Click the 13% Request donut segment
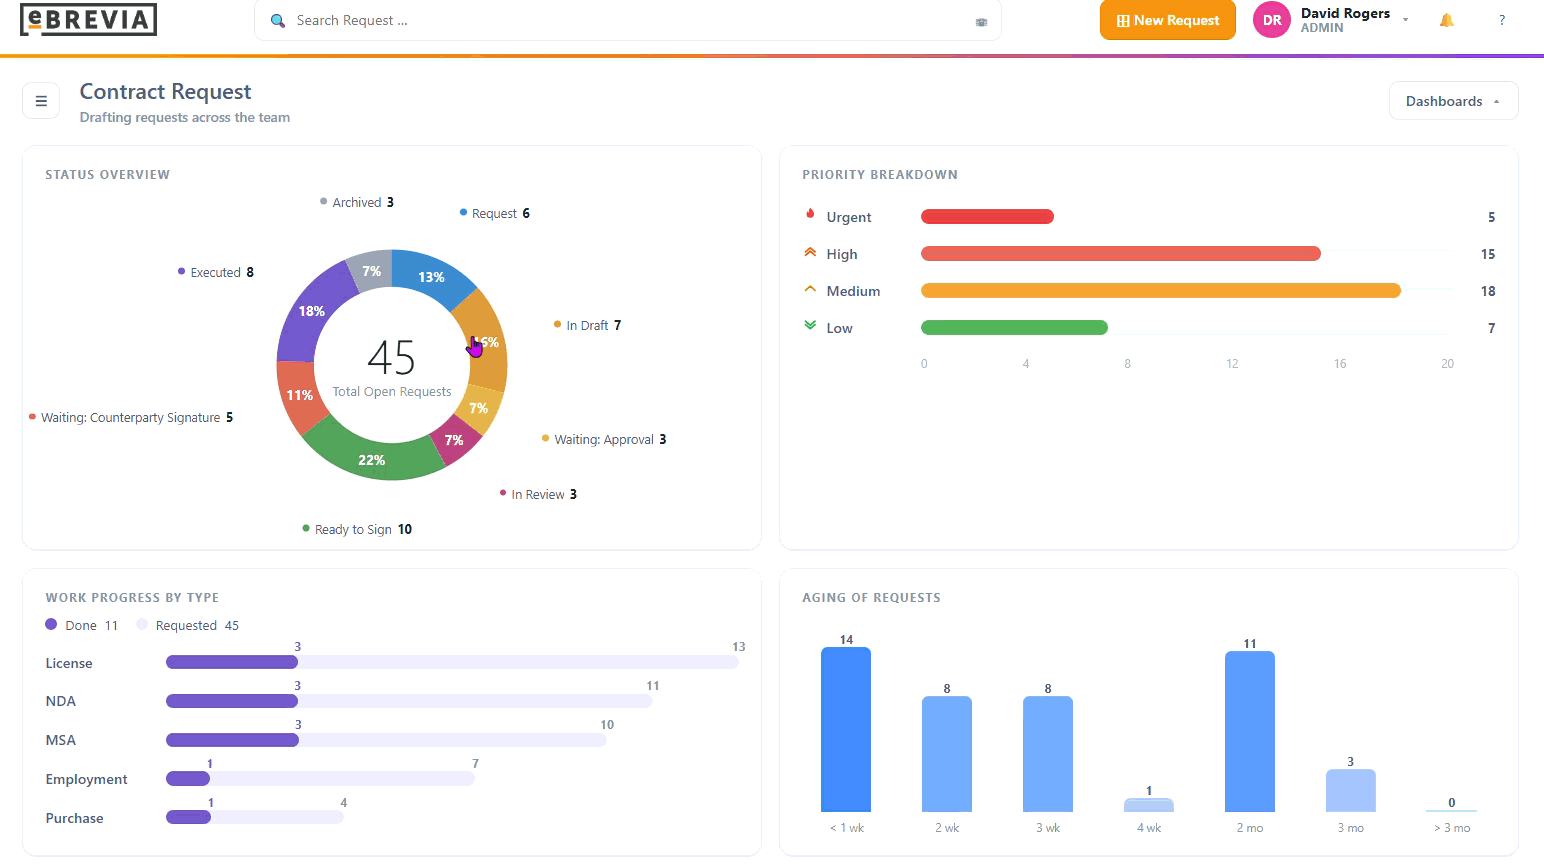 433,277
